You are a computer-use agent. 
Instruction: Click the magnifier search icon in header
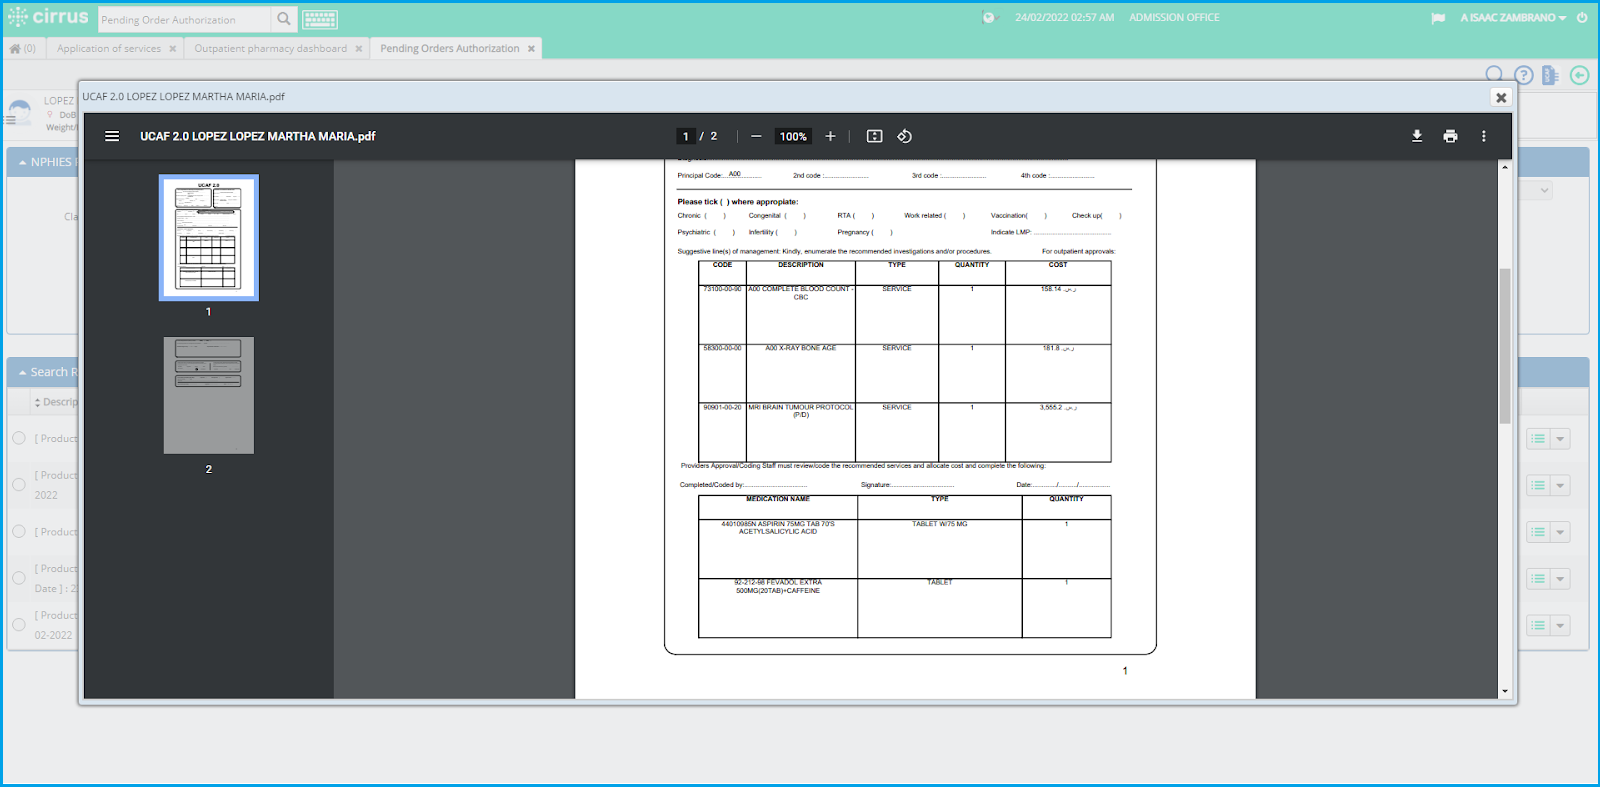(284, 19)
